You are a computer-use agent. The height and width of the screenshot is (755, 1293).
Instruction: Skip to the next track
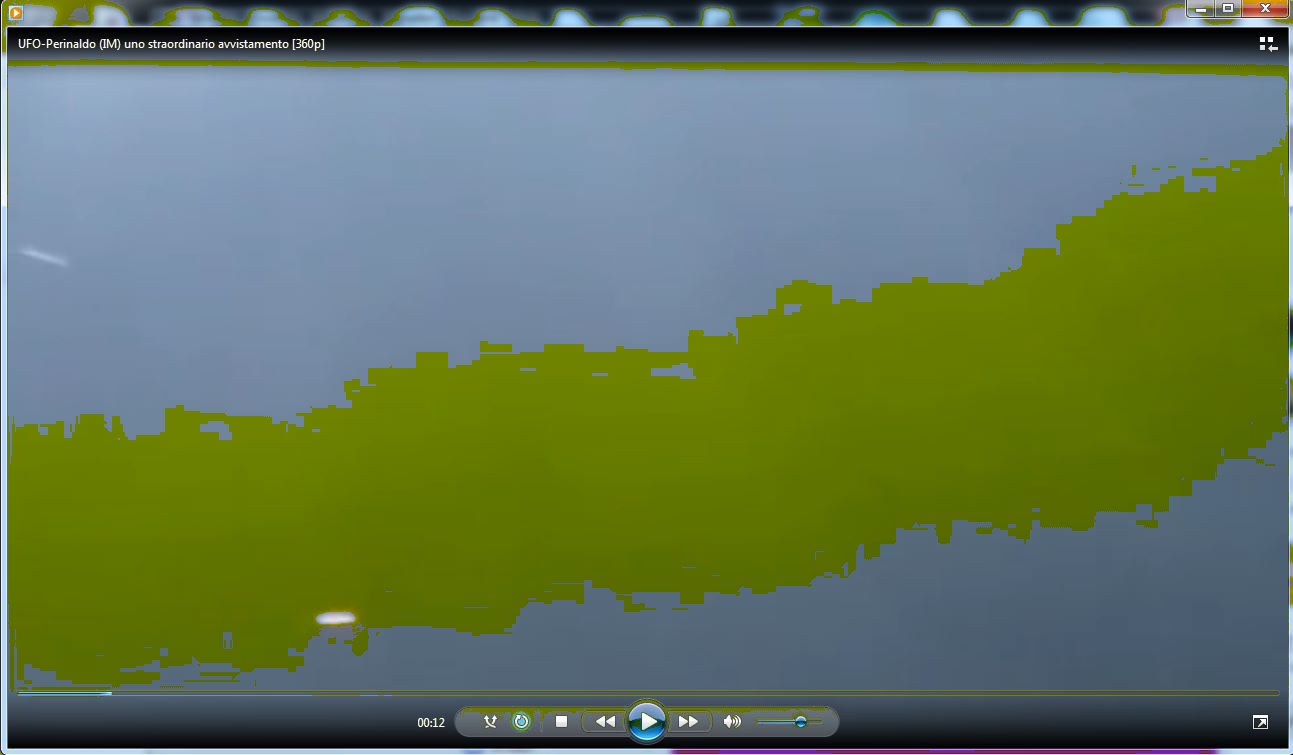coord(689,721)
